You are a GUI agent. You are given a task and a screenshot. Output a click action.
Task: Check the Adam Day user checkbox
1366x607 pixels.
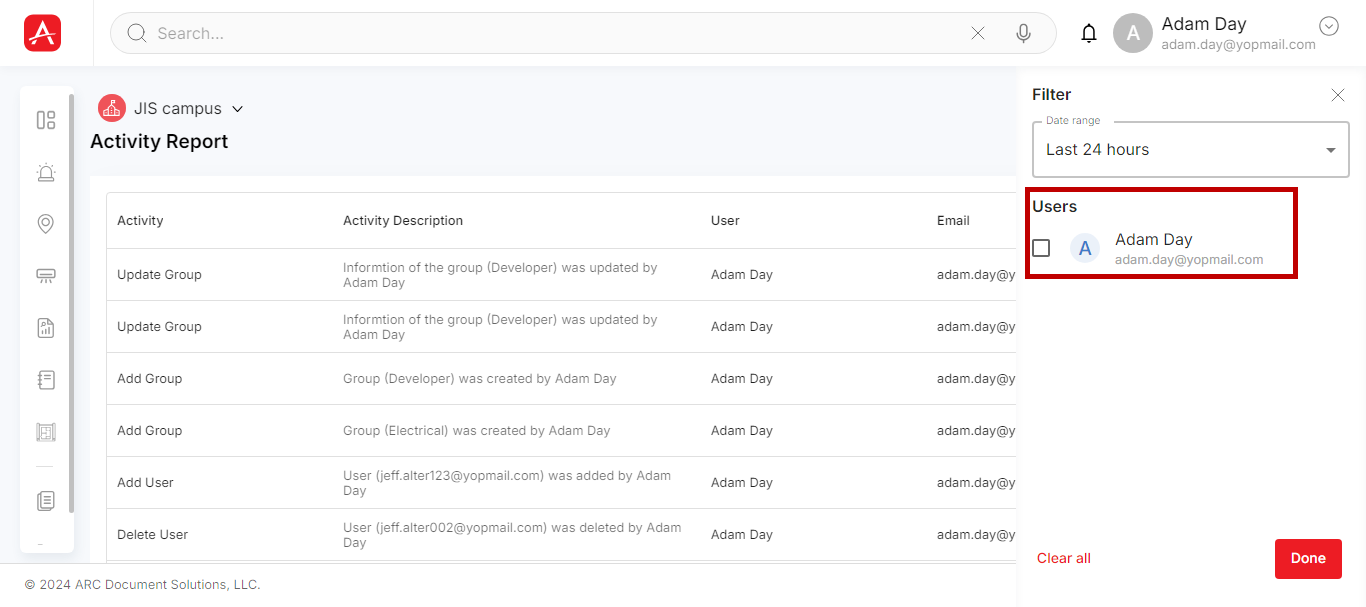tap(1041, 248)
